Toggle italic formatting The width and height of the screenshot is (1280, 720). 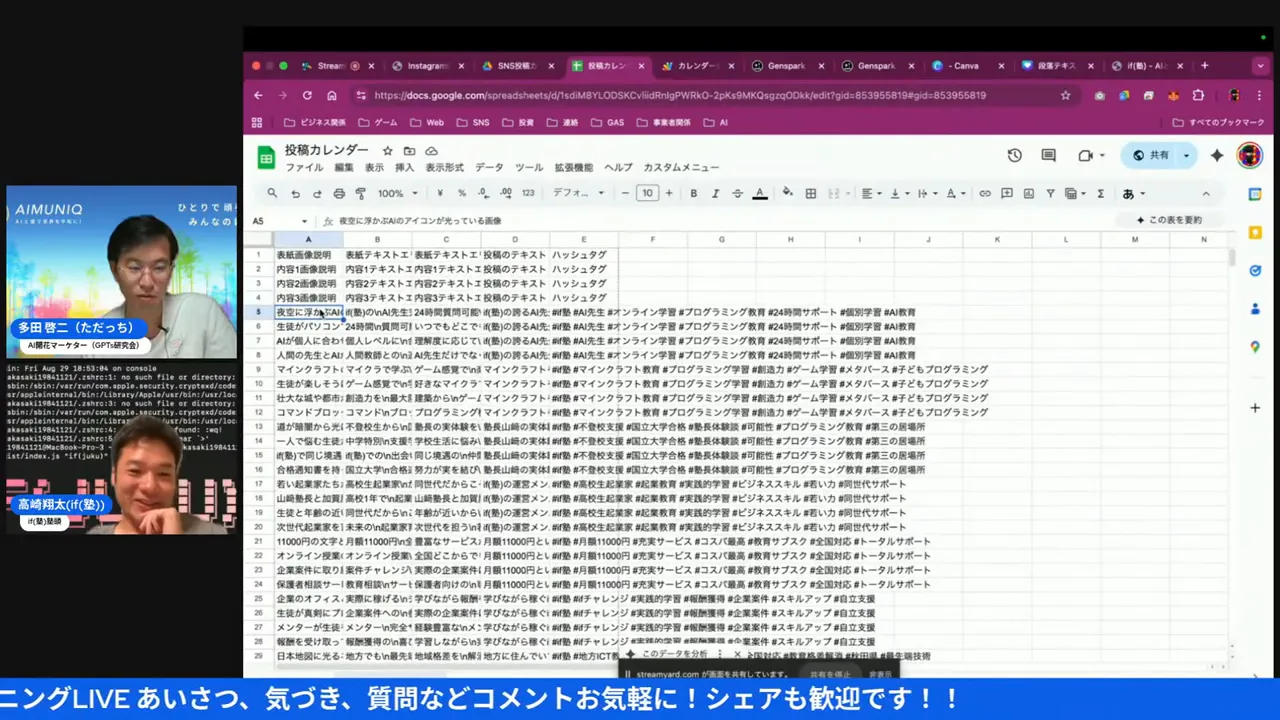point(715,194)
